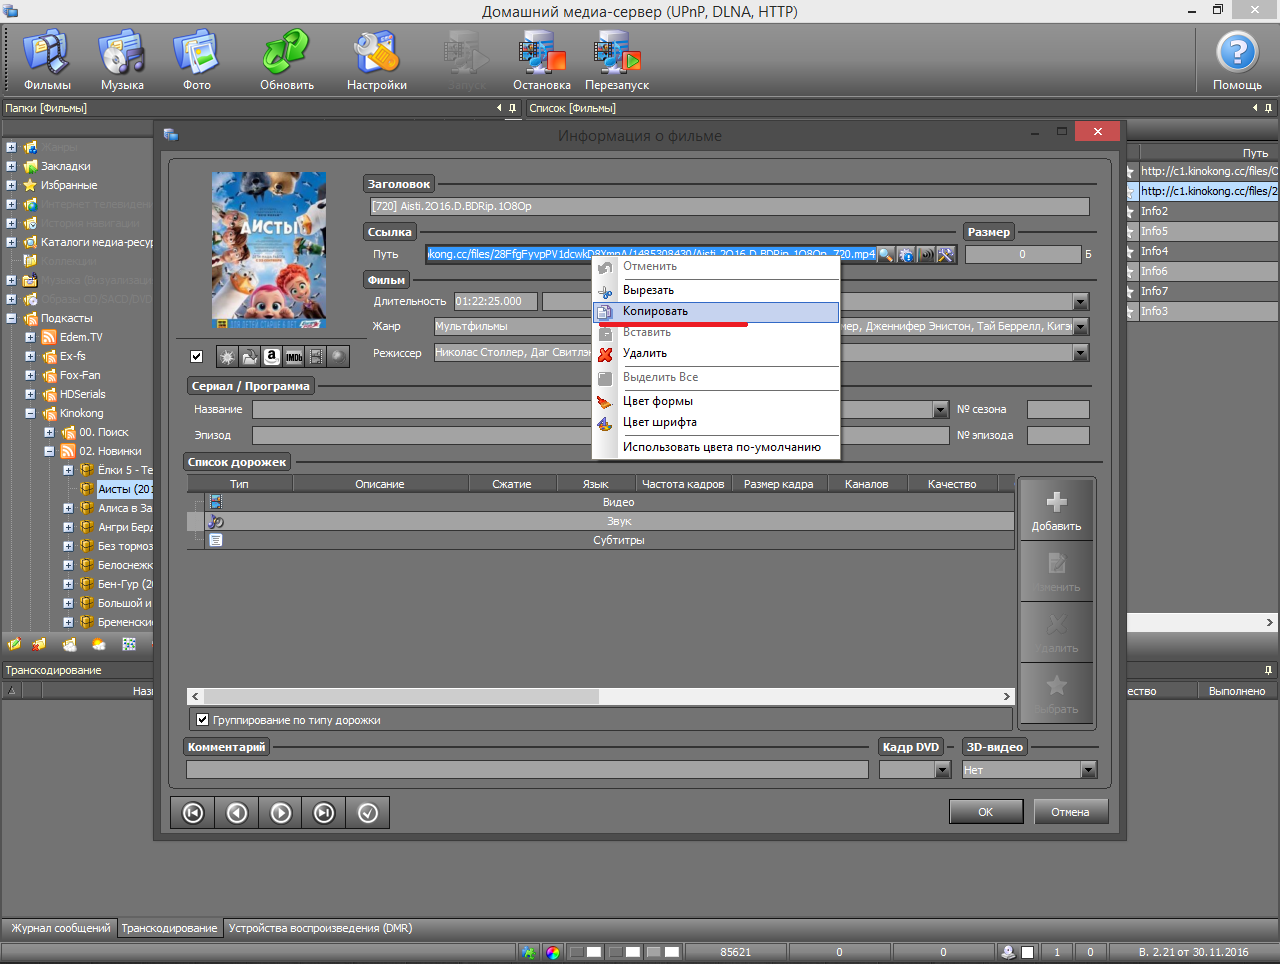Collapse the Kinokong tree node
The image size is (1280, 964).
pos(30,414)
